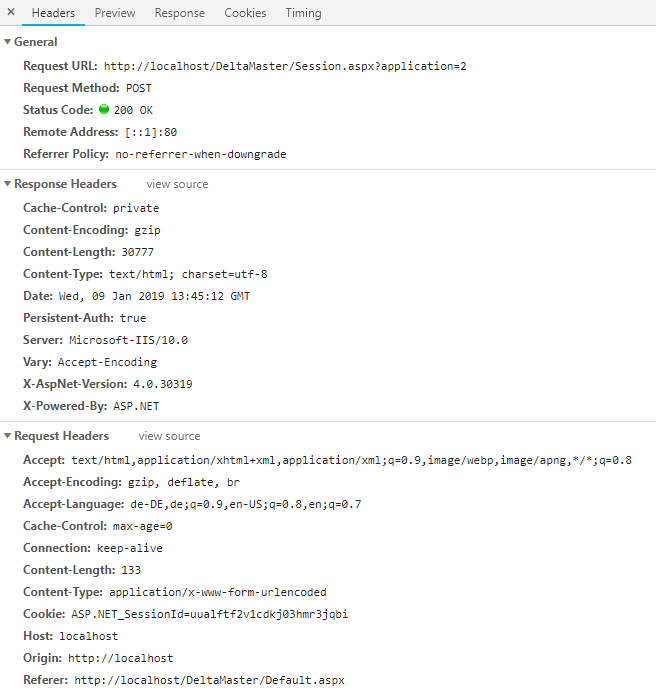The image size is (656, 694).
Task: Select the Cookies tab
Action: (245, 13)
